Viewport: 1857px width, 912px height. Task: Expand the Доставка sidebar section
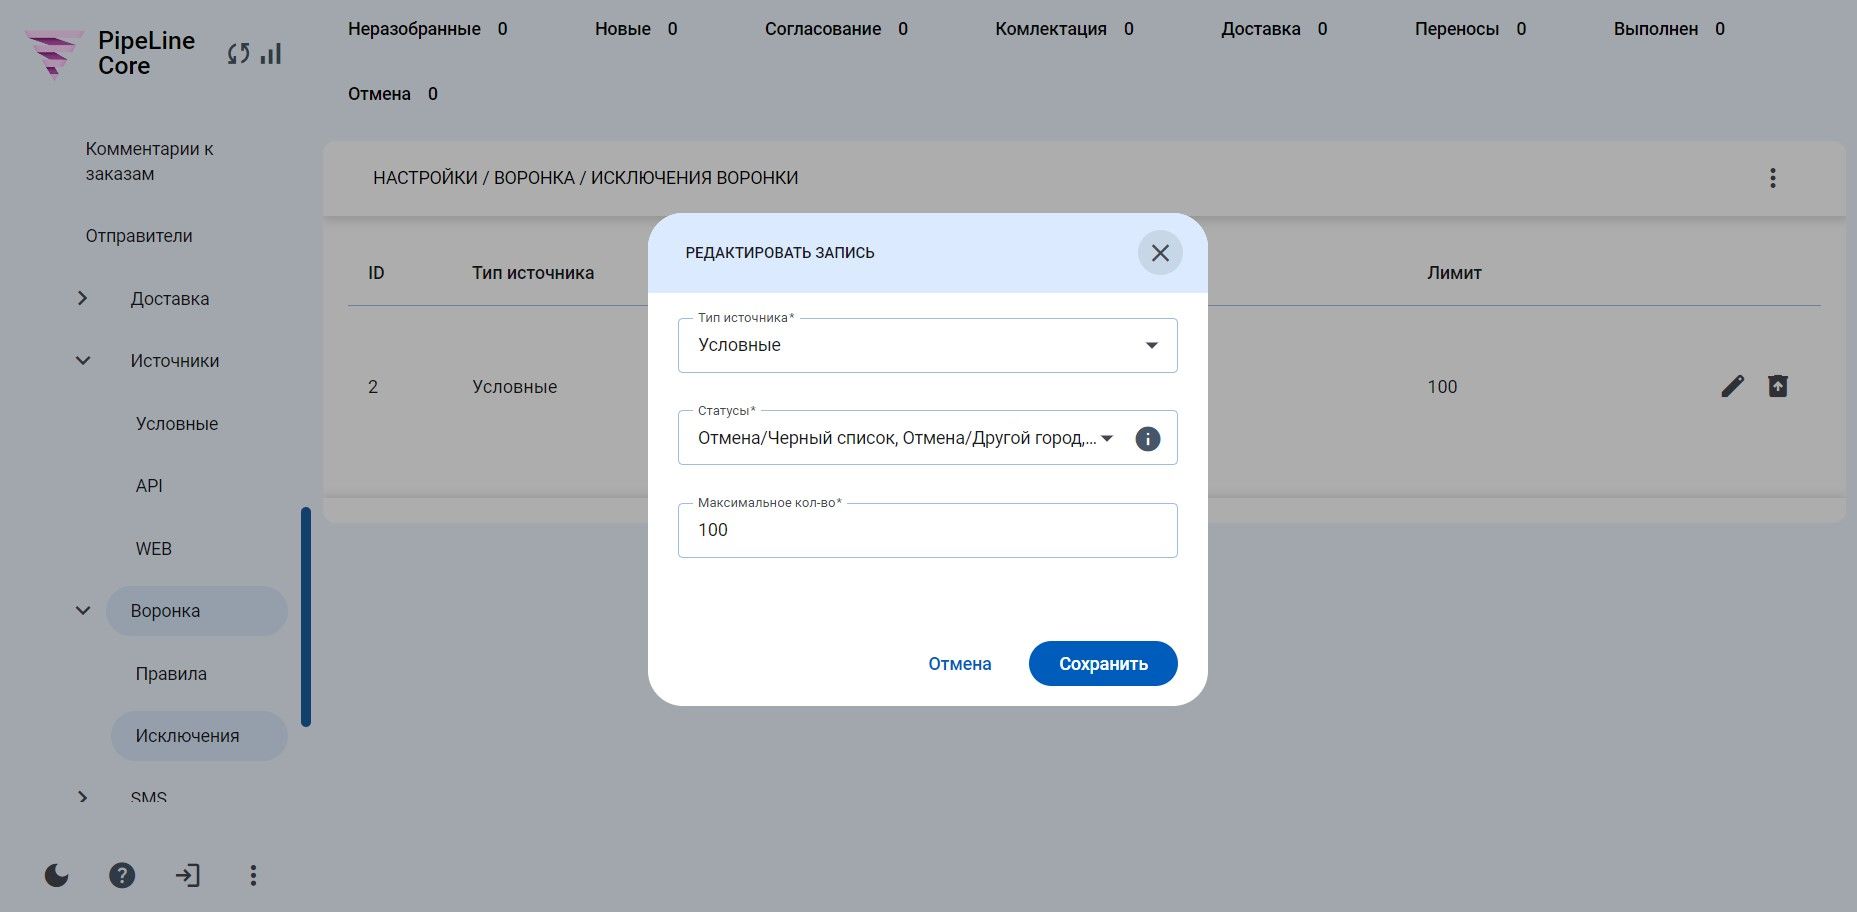83,298
